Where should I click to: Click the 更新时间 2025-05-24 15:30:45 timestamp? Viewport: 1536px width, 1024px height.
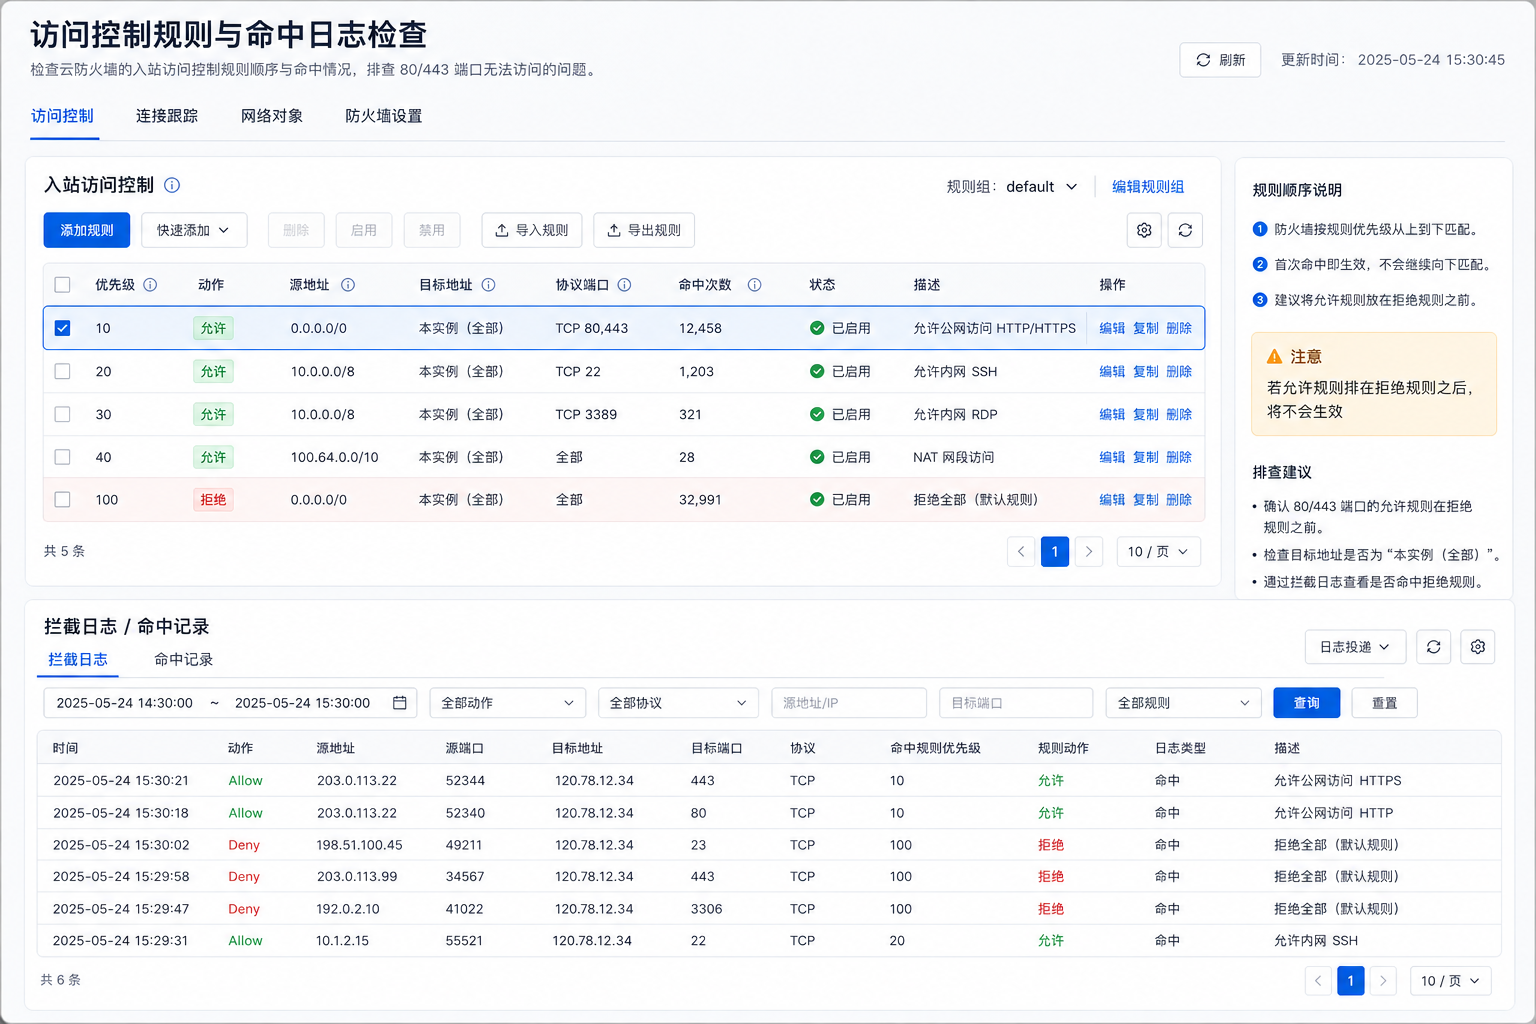tap(1393, 60)
